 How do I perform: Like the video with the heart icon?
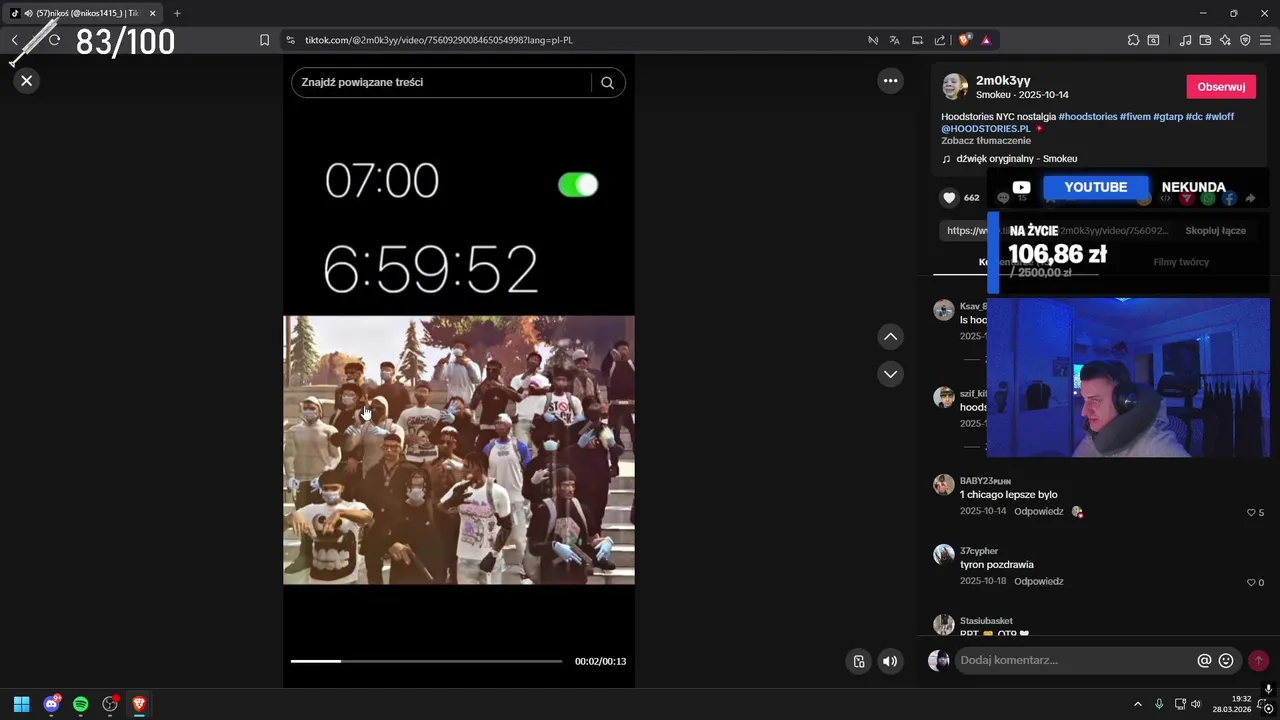[949, 198]
